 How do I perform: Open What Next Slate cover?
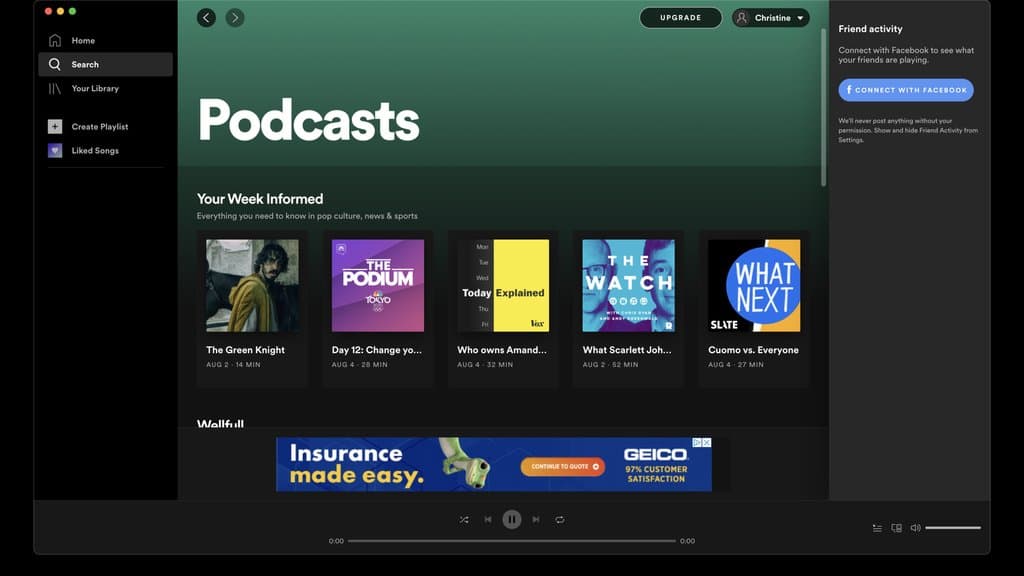(754, 285)
